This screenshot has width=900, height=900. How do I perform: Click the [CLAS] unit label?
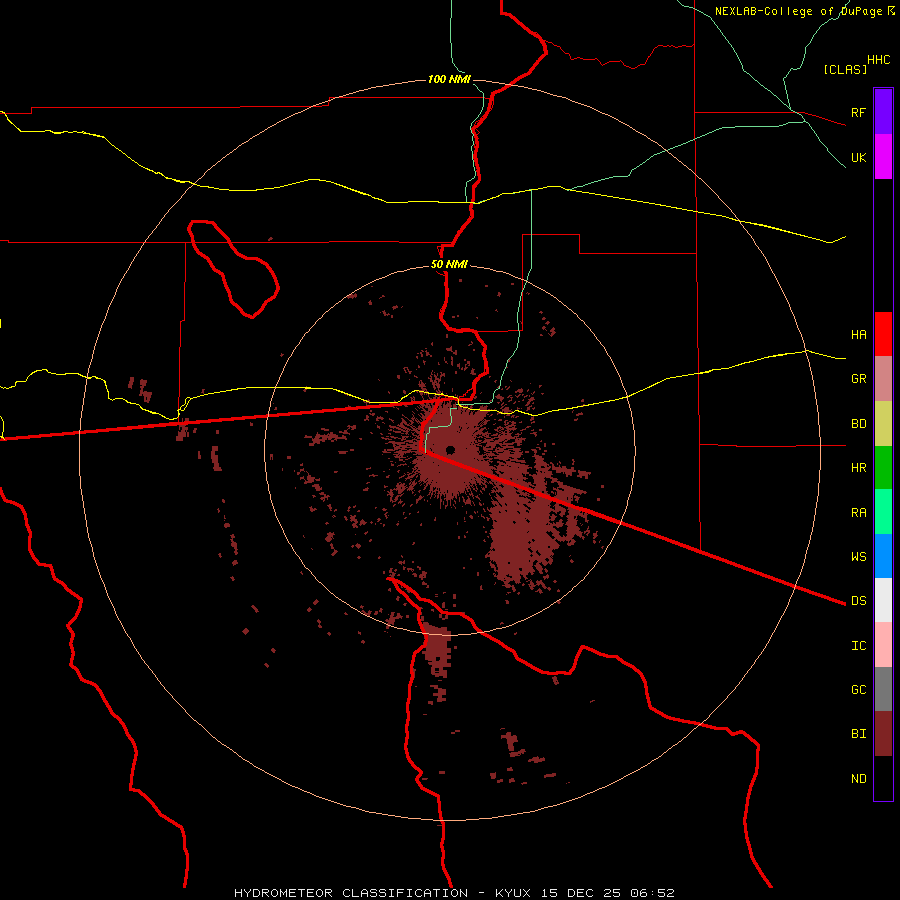coord(845,69)
